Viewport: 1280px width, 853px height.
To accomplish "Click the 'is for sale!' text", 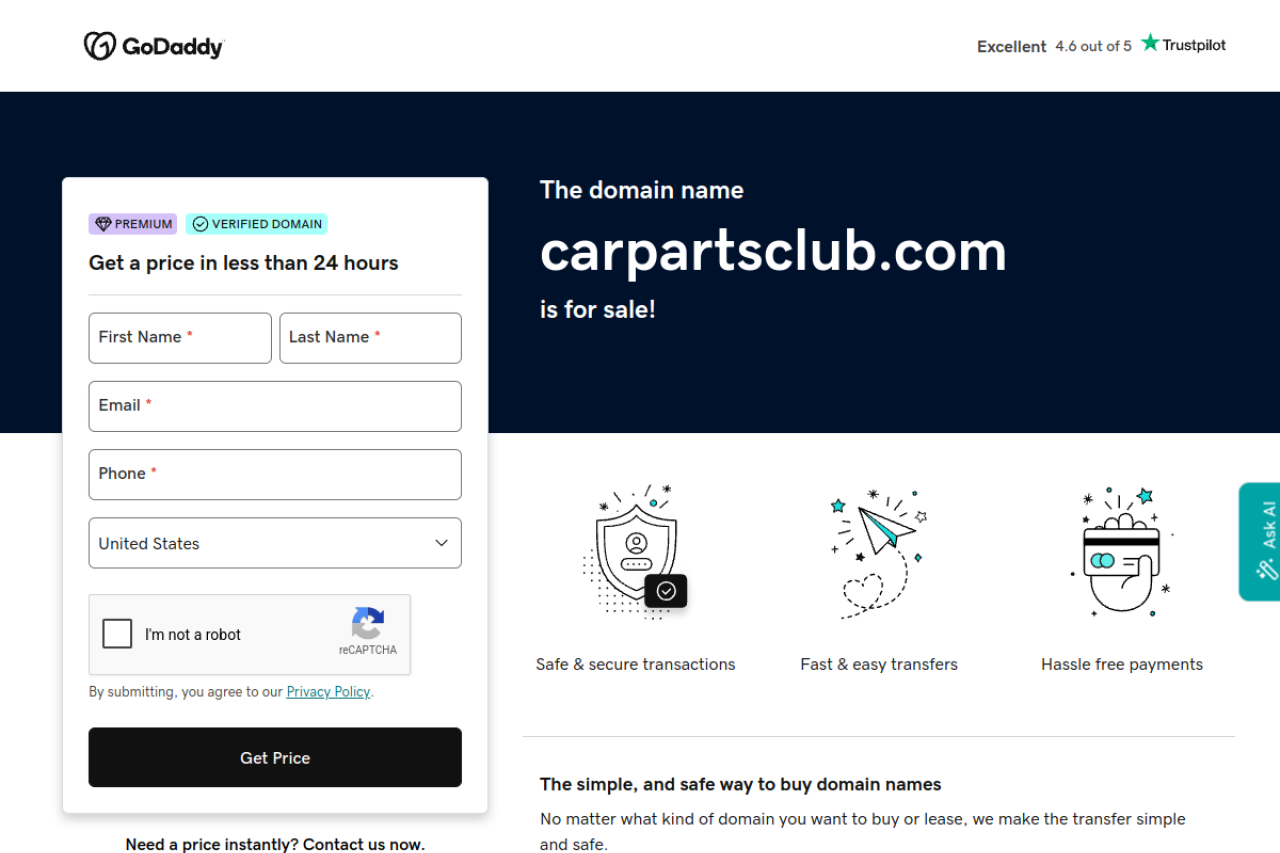I will (x=598, y=309).
